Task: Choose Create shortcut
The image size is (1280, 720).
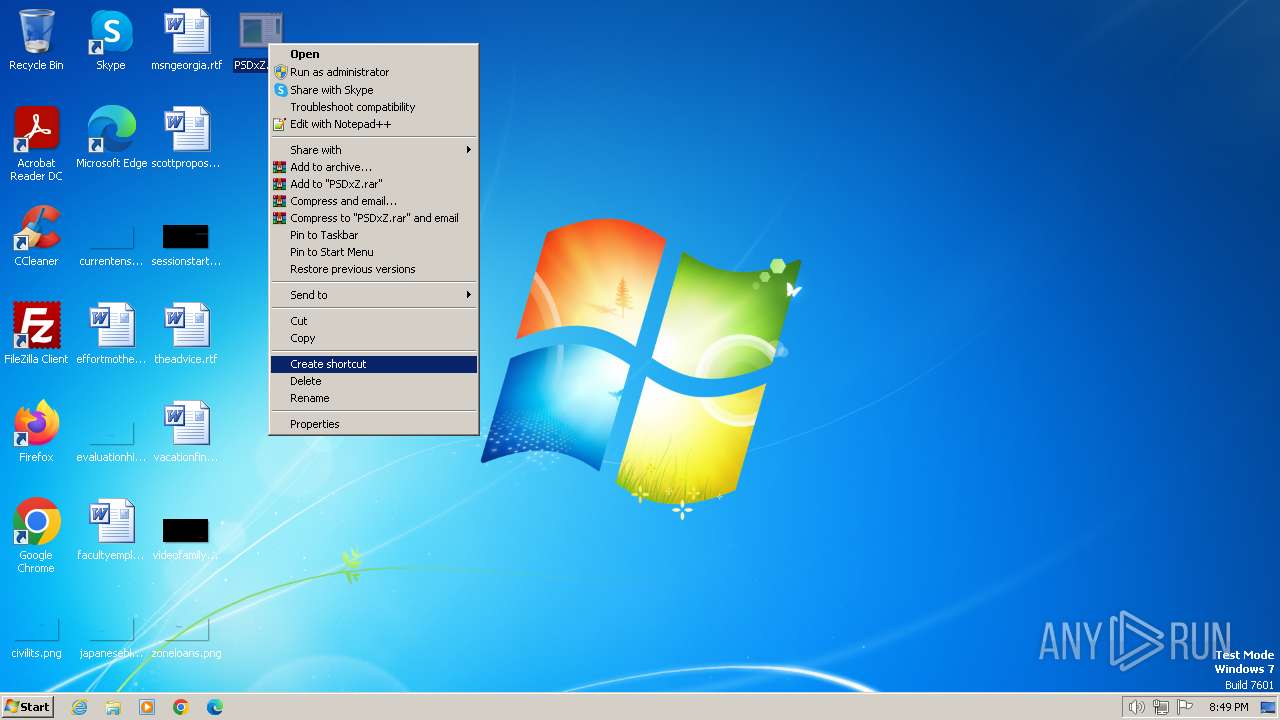Action: tap(374, 364)
